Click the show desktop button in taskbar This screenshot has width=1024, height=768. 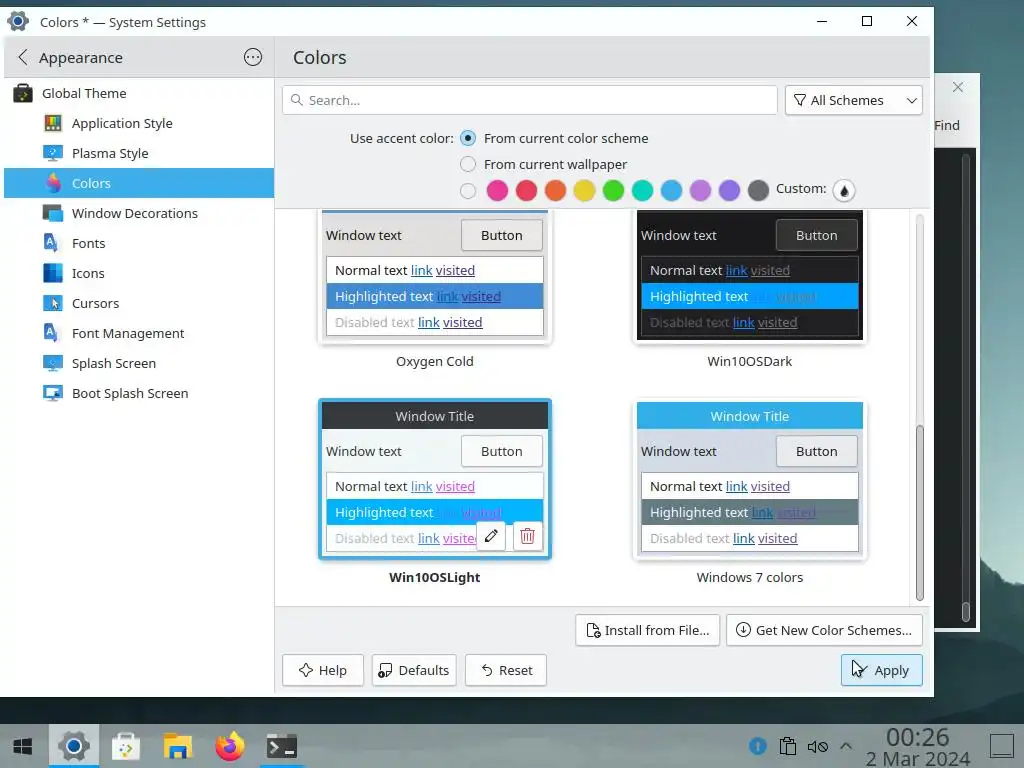(x=1001, y=746)
